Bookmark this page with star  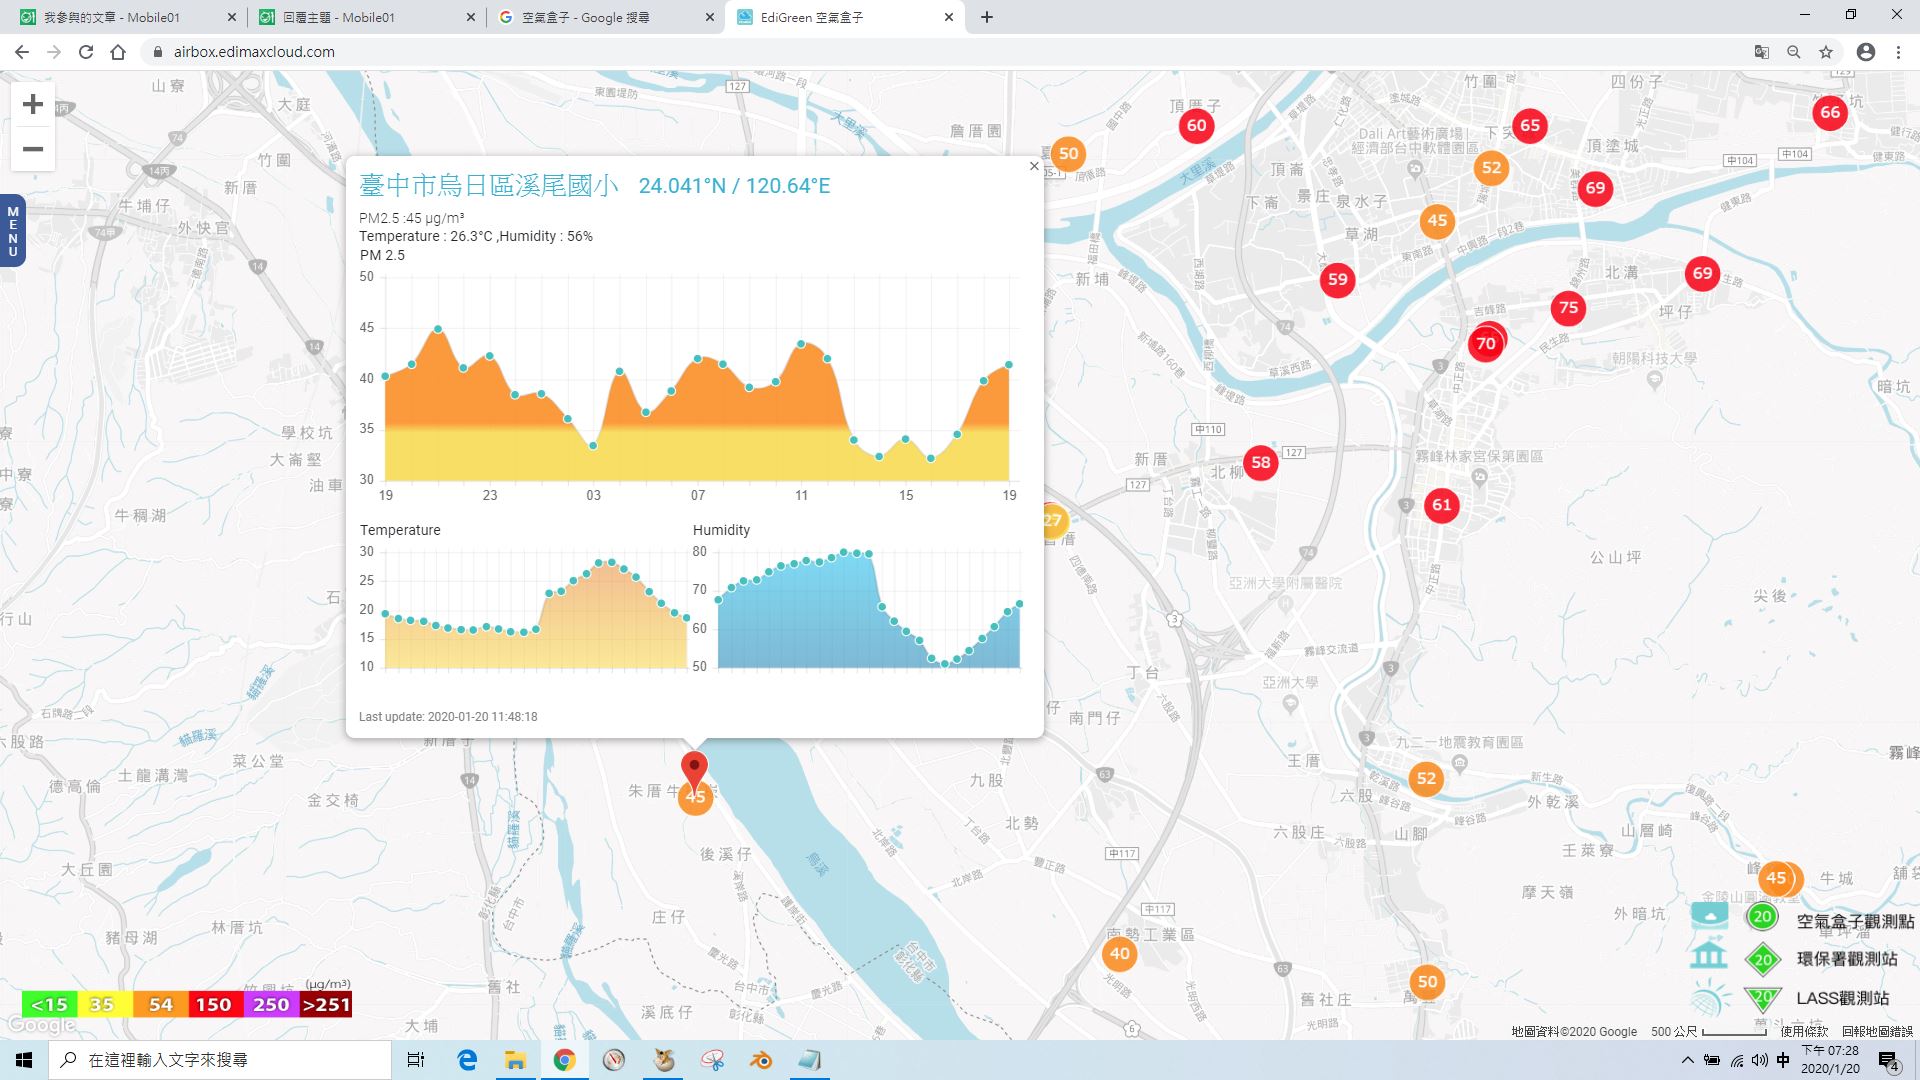click(x=1826, y=52)
